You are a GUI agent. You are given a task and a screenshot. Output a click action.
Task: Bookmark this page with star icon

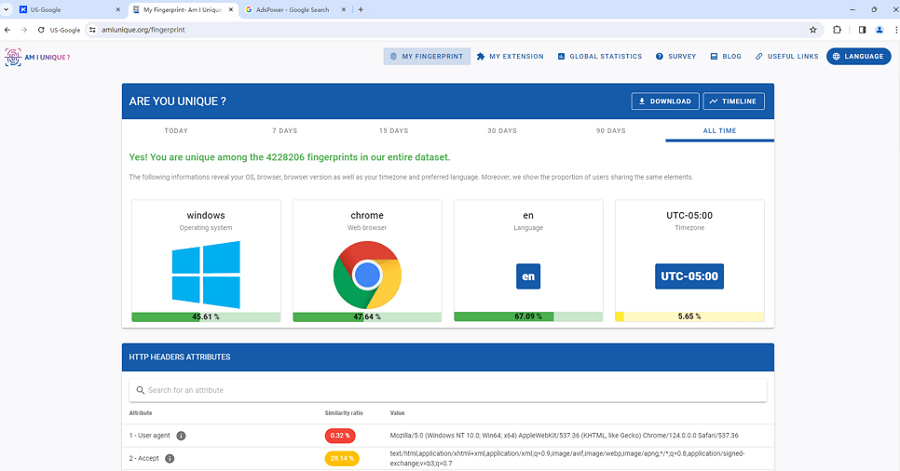click(813, 30)
